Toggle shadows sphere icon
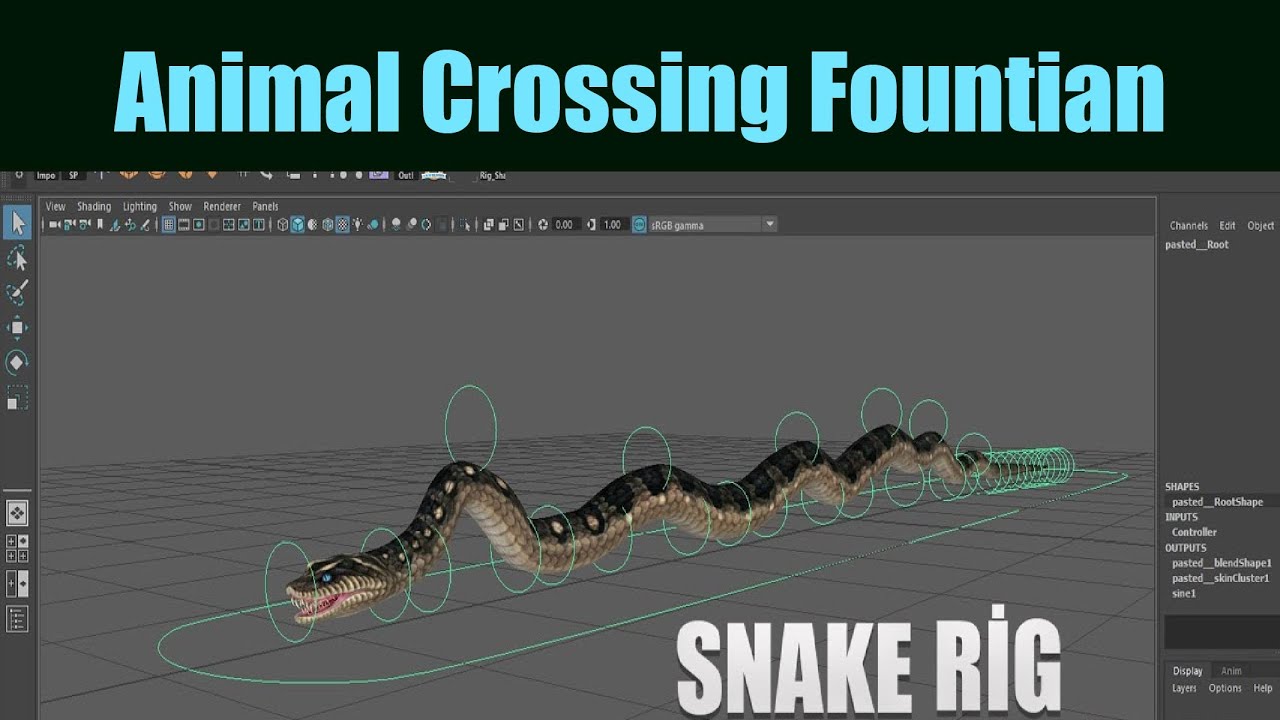Screen dimensions: 1280x720 tap(373, 225)
